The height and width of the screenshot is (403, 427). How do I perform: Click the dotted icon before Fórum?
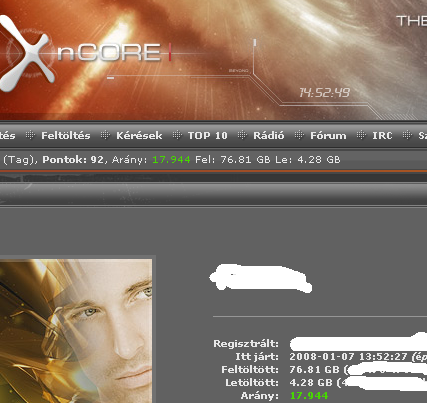pyautogui.click(x=299, y=135)
